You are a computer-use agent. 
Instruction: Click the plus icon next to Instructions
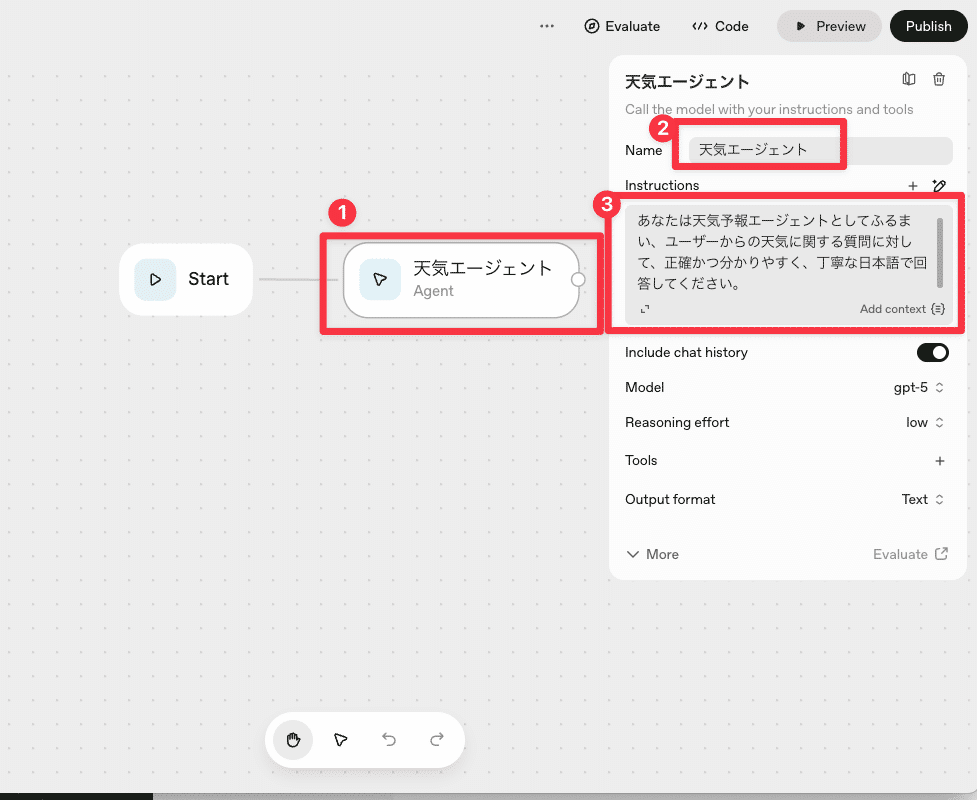912,186
